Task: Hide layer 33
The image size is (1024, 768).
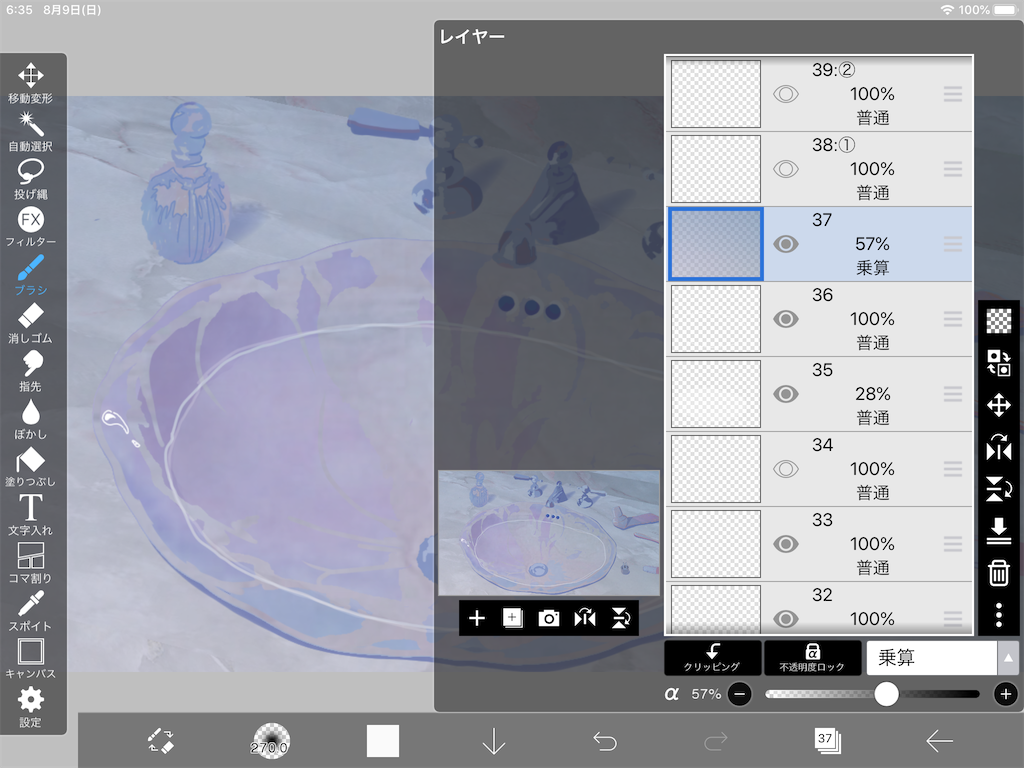Action: point(786,544)
